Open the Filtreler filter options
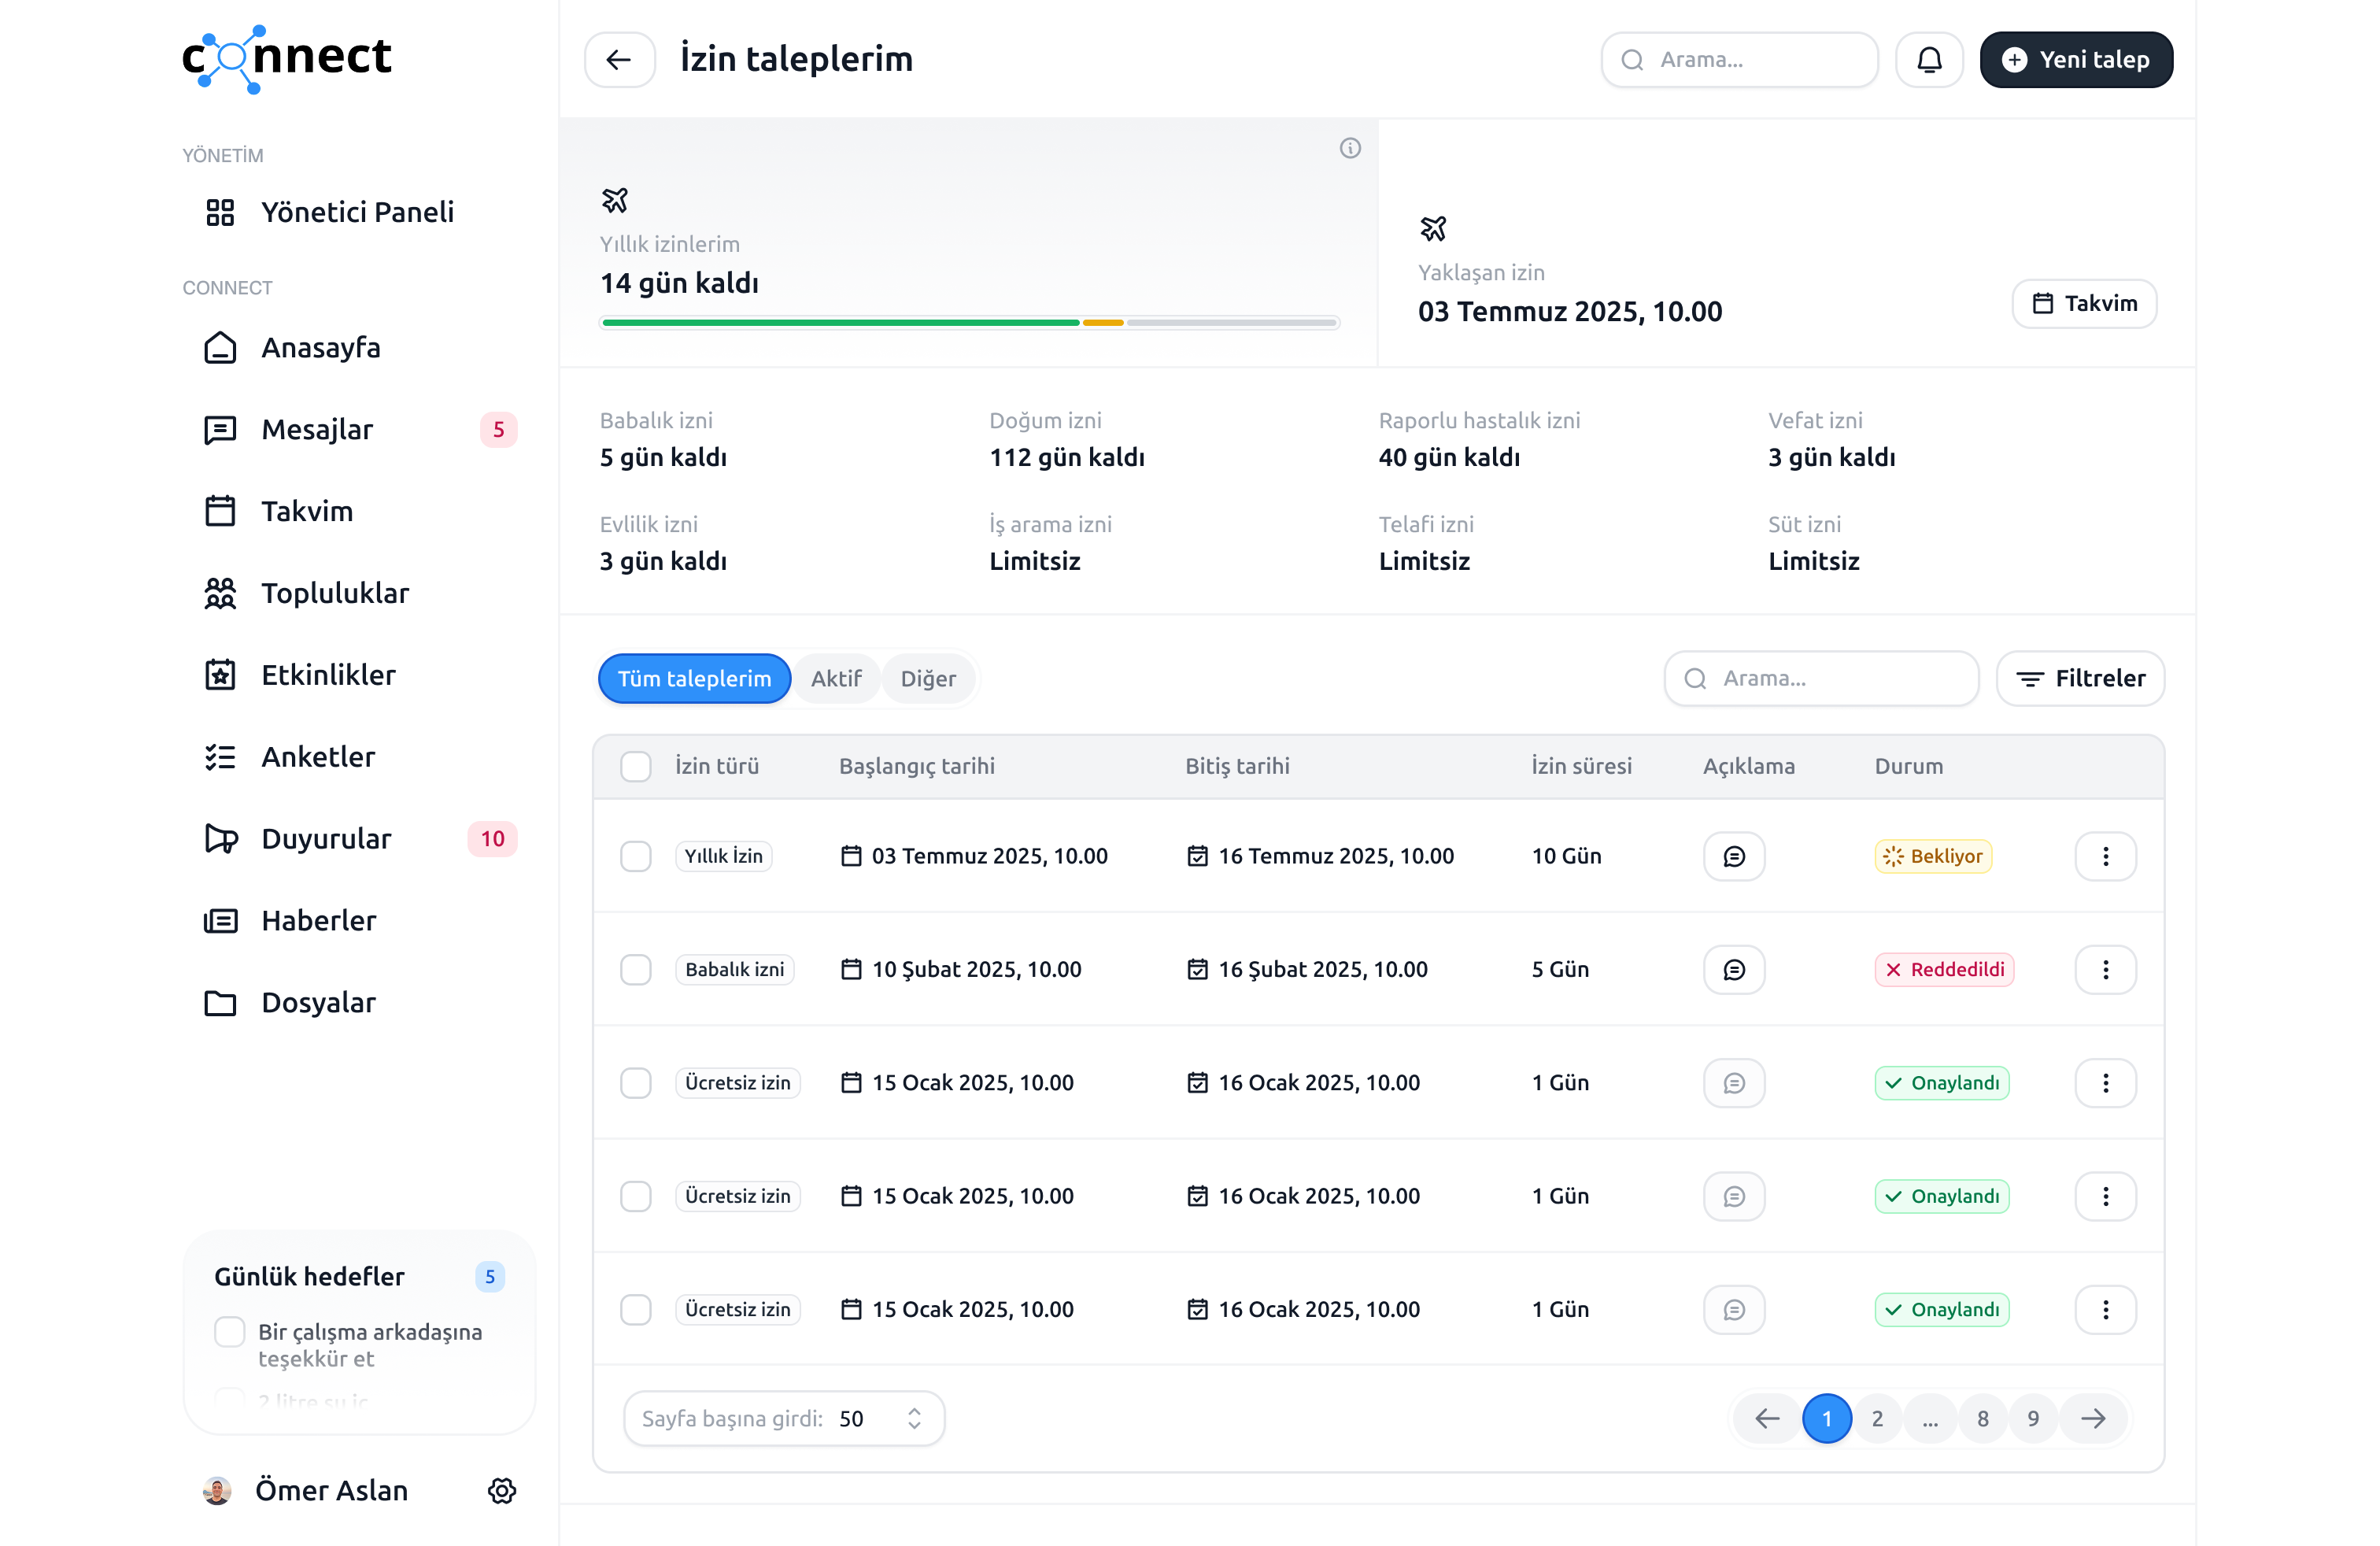The height and width of the screenshot is (1546, 2380). pyautogui.click(x=2080, y=678)
